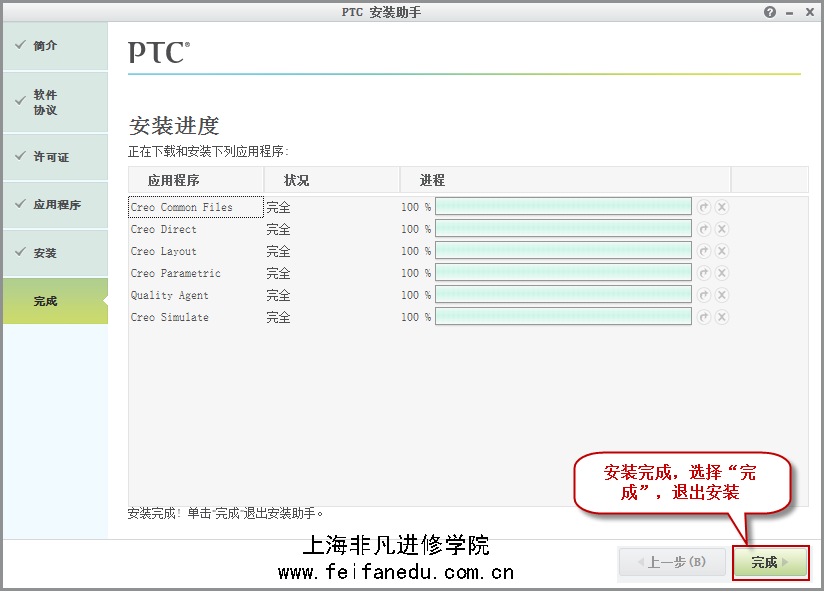824x591 pixels.
Task: Select the 安装 step in sidebar
Action: pyautogui.click(x=55, y=253)
